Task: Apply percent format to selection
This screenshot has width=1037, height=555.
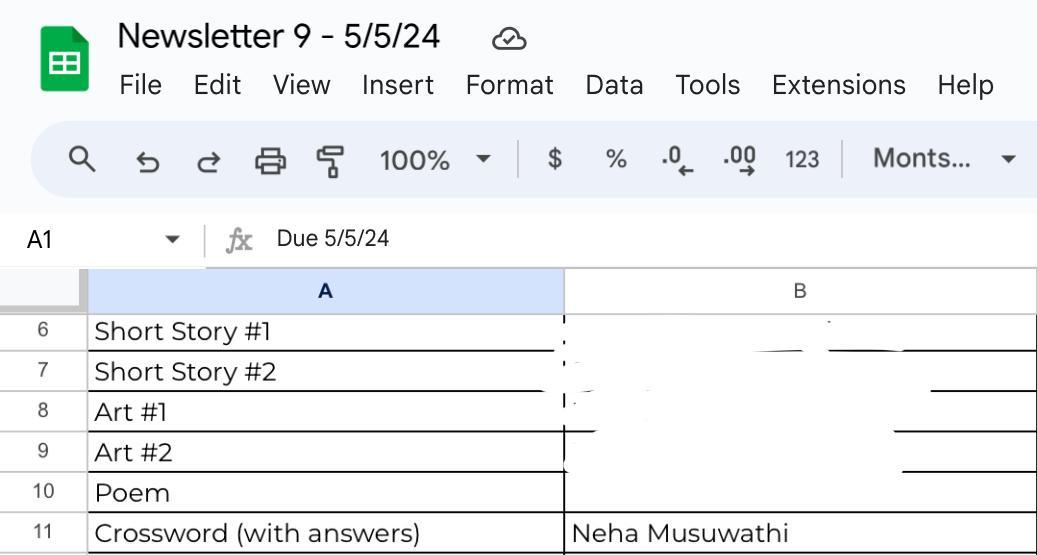Action: 616,159
